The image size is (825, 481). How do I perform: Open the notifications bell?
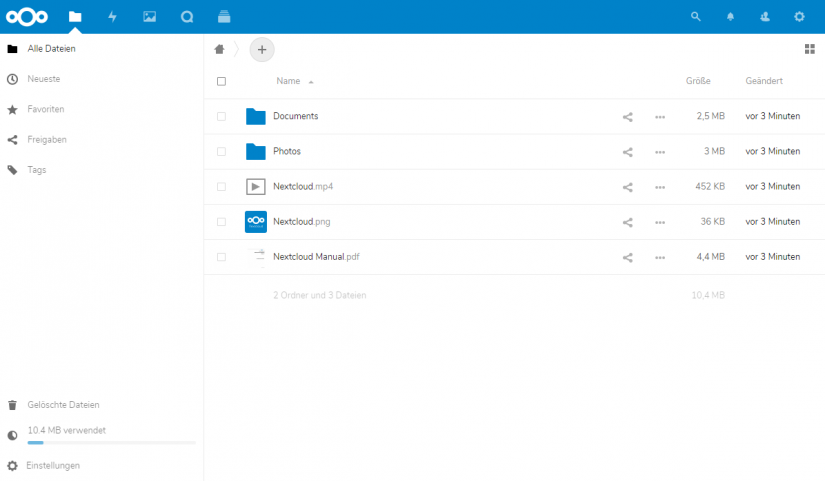pyautogui.click(x=730, y=17)
